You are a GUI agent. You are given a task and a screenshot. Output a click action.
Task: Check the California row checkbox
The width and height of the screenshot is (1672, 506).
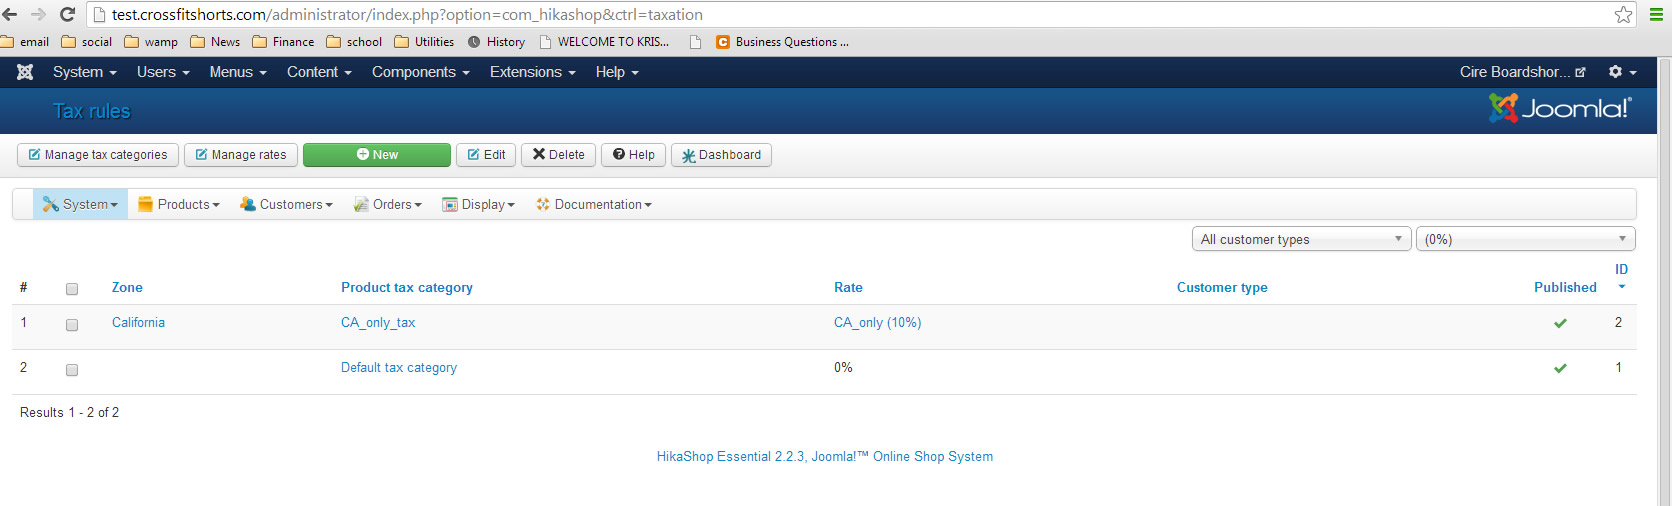pyautogui.click(x=72, y=325)
